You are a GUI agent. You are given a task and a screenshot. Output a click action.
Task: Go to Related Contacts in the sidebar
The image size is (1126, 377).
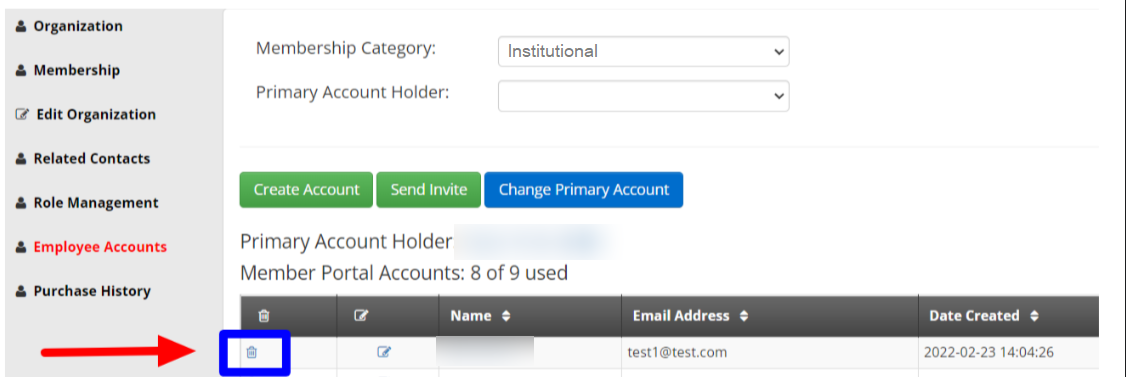point(92,159)
